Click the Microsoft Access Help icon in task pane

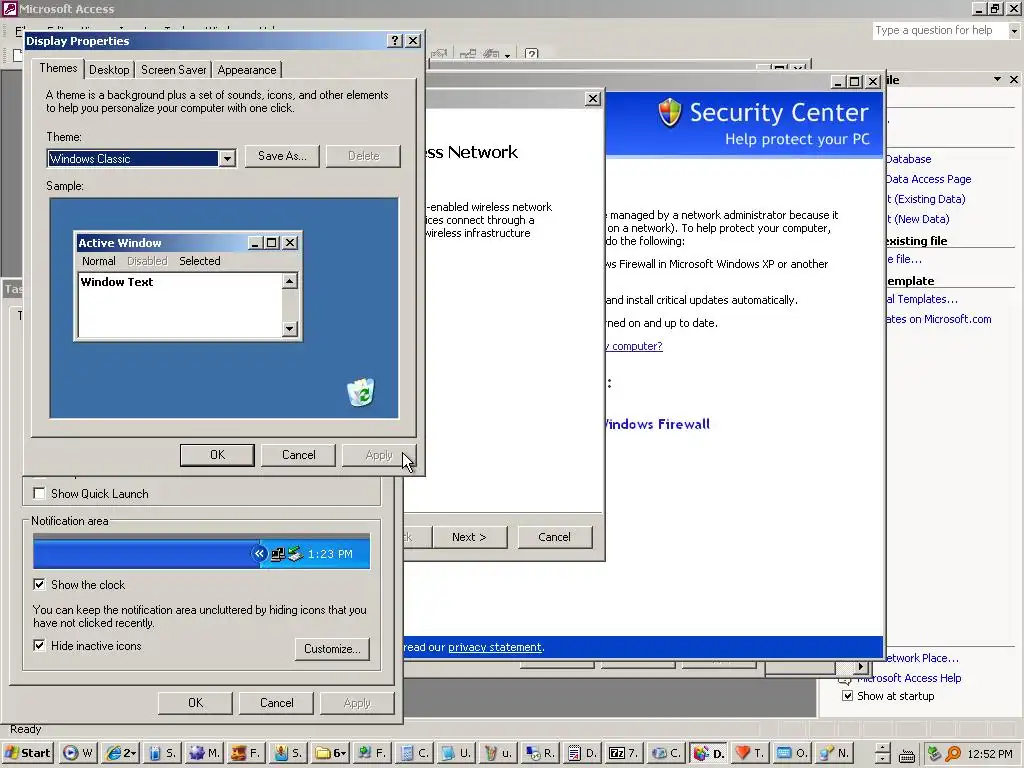click(846, 679)
